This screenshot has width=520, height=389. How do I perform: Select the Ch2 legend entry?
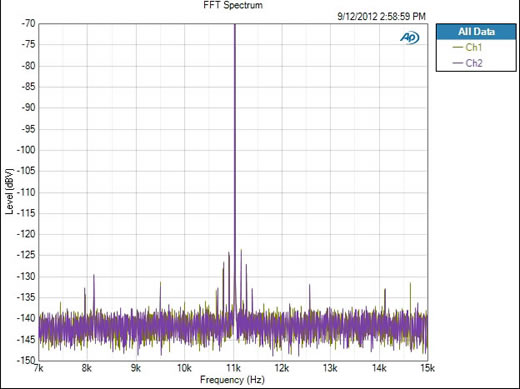coord(467,63)
